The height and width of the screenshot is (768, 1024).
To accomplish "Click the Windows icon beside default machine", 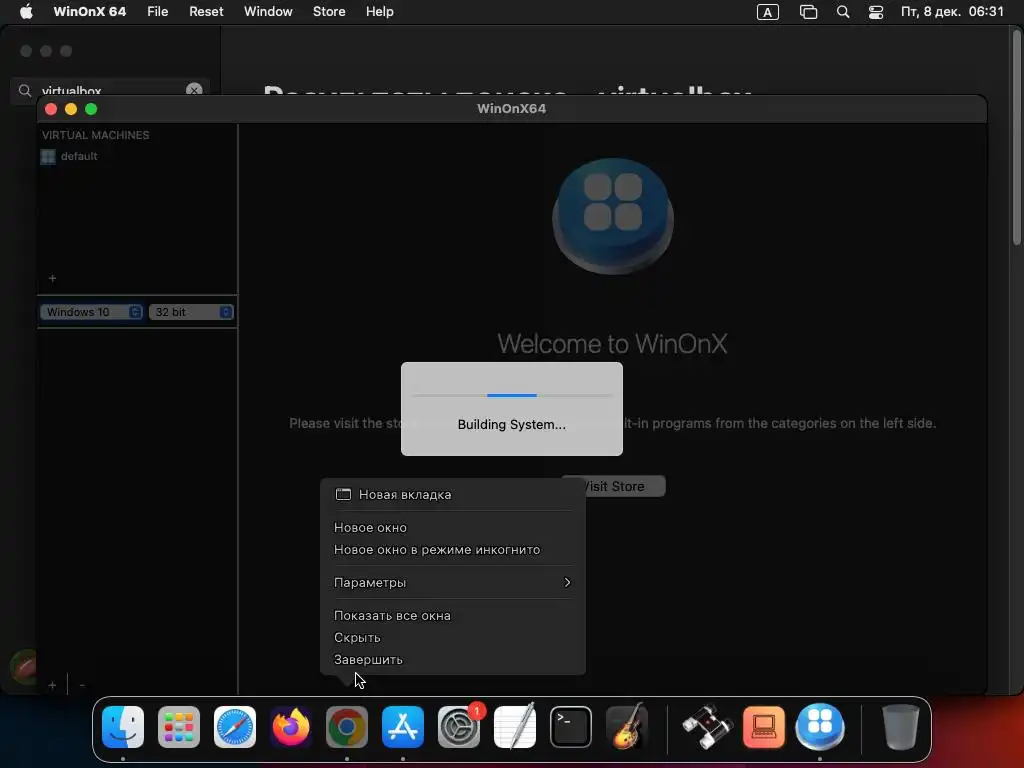I will [x=48, y=157].
